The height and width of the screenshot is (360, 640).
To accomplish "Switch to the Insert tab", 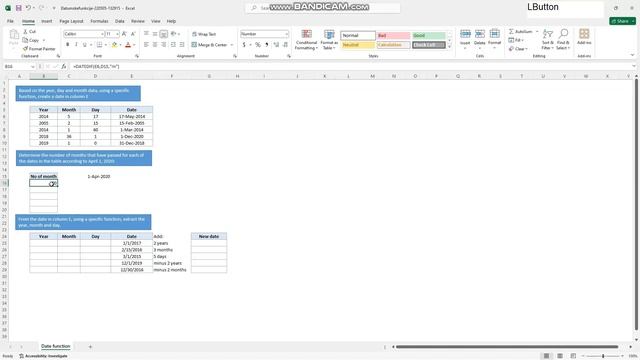I will [x=47, y=21].
